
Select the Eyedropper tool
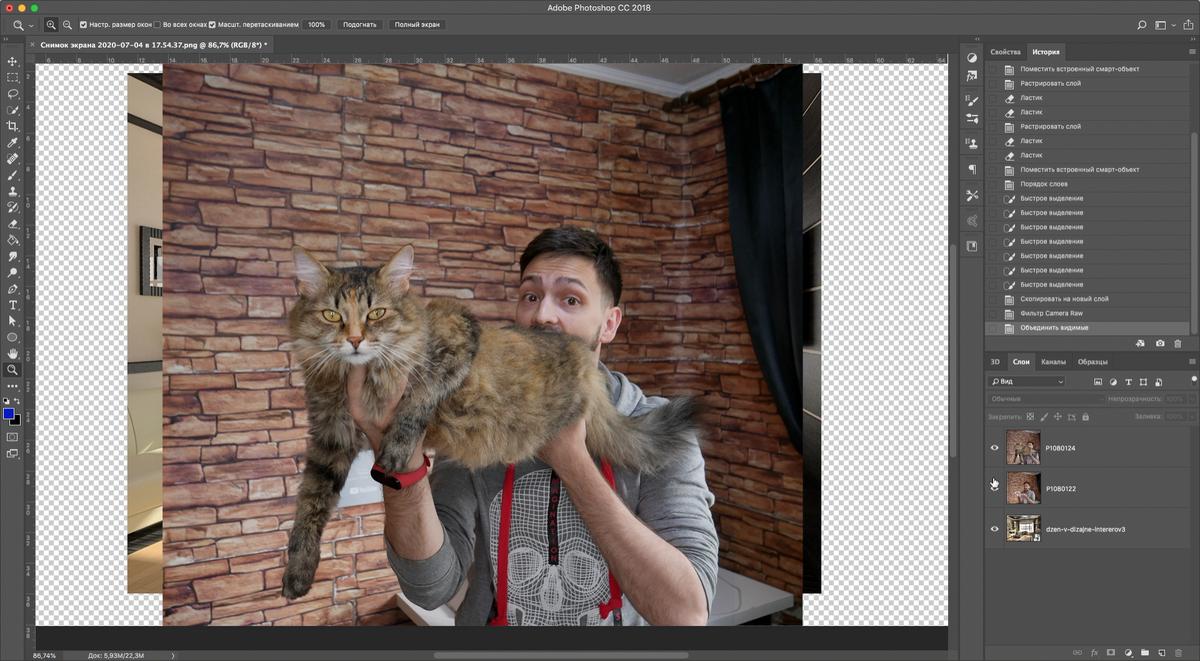pyautogui.click(x=13, y=143)
